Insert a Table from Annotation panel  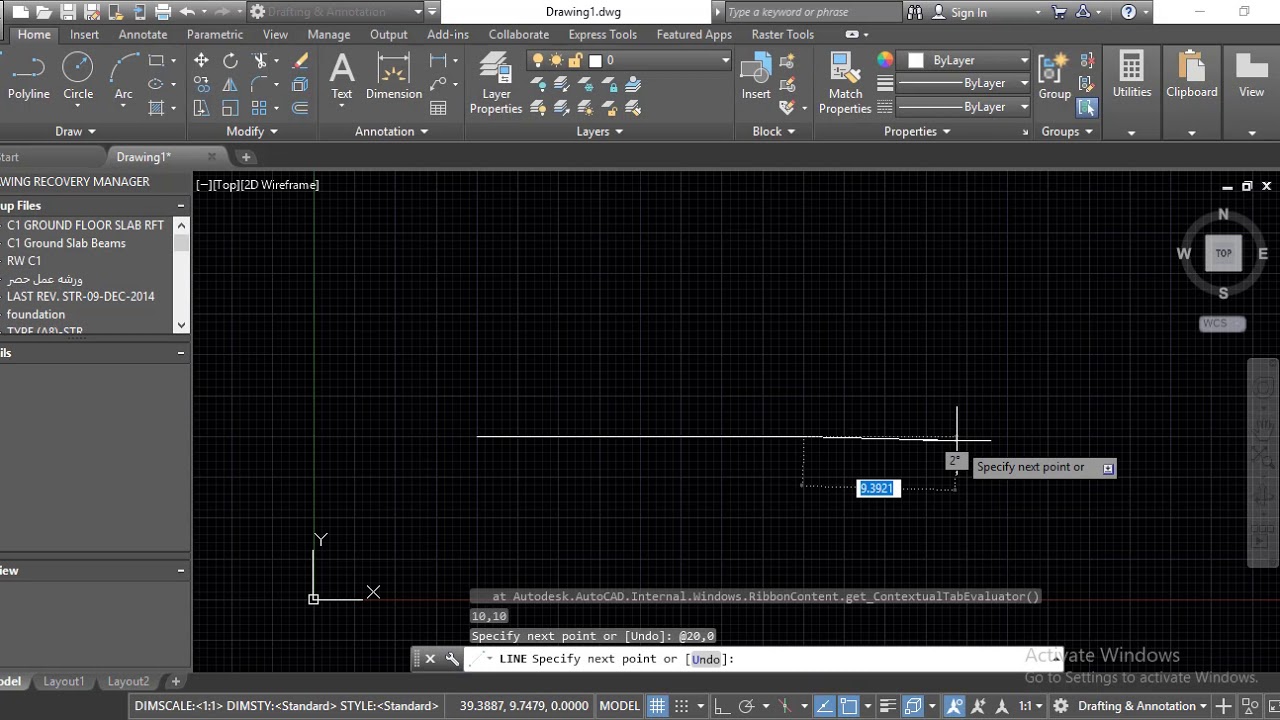(438, 108)
